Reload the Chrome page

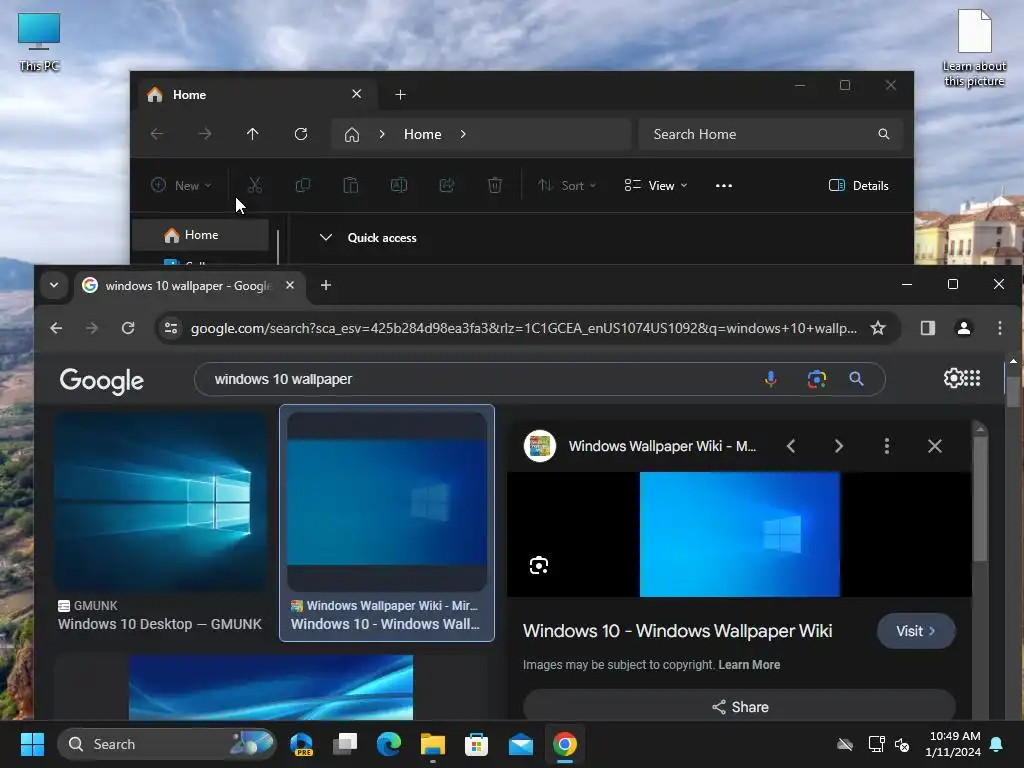pyautogui.click(x=128, y=328)
